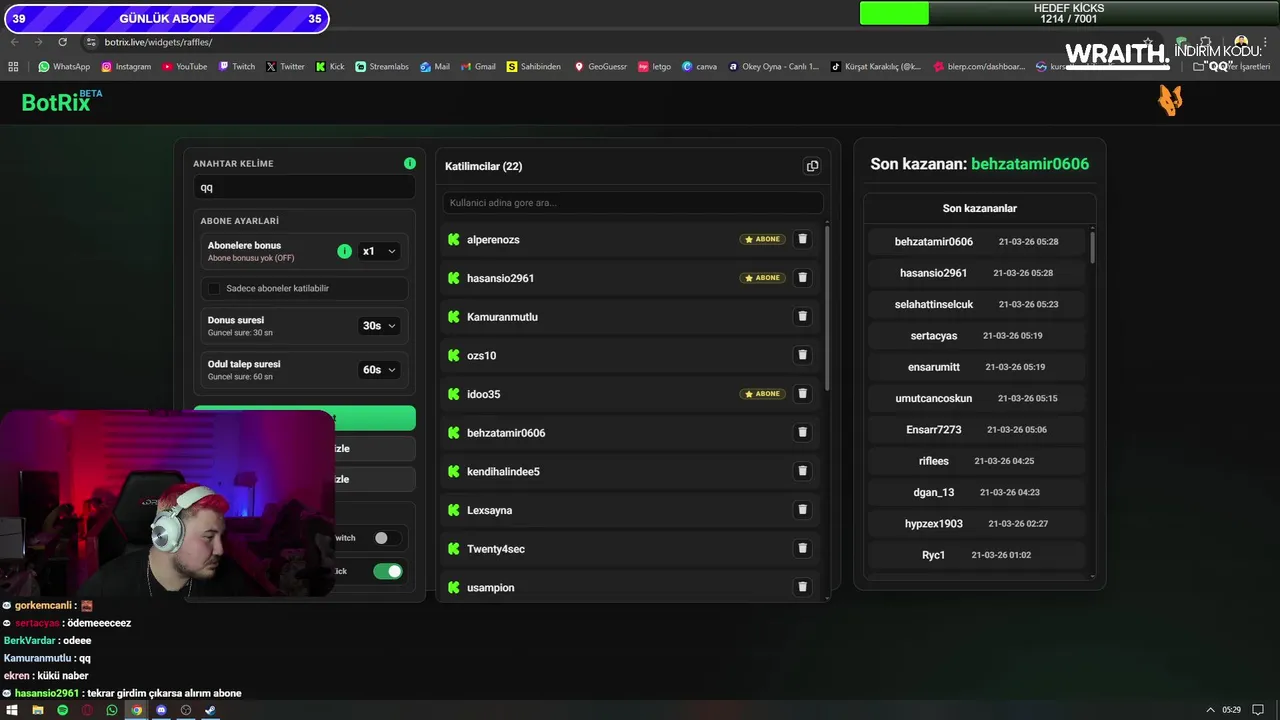
Task: Open OBS Studio from the taskbar
Action: (186, 710)
